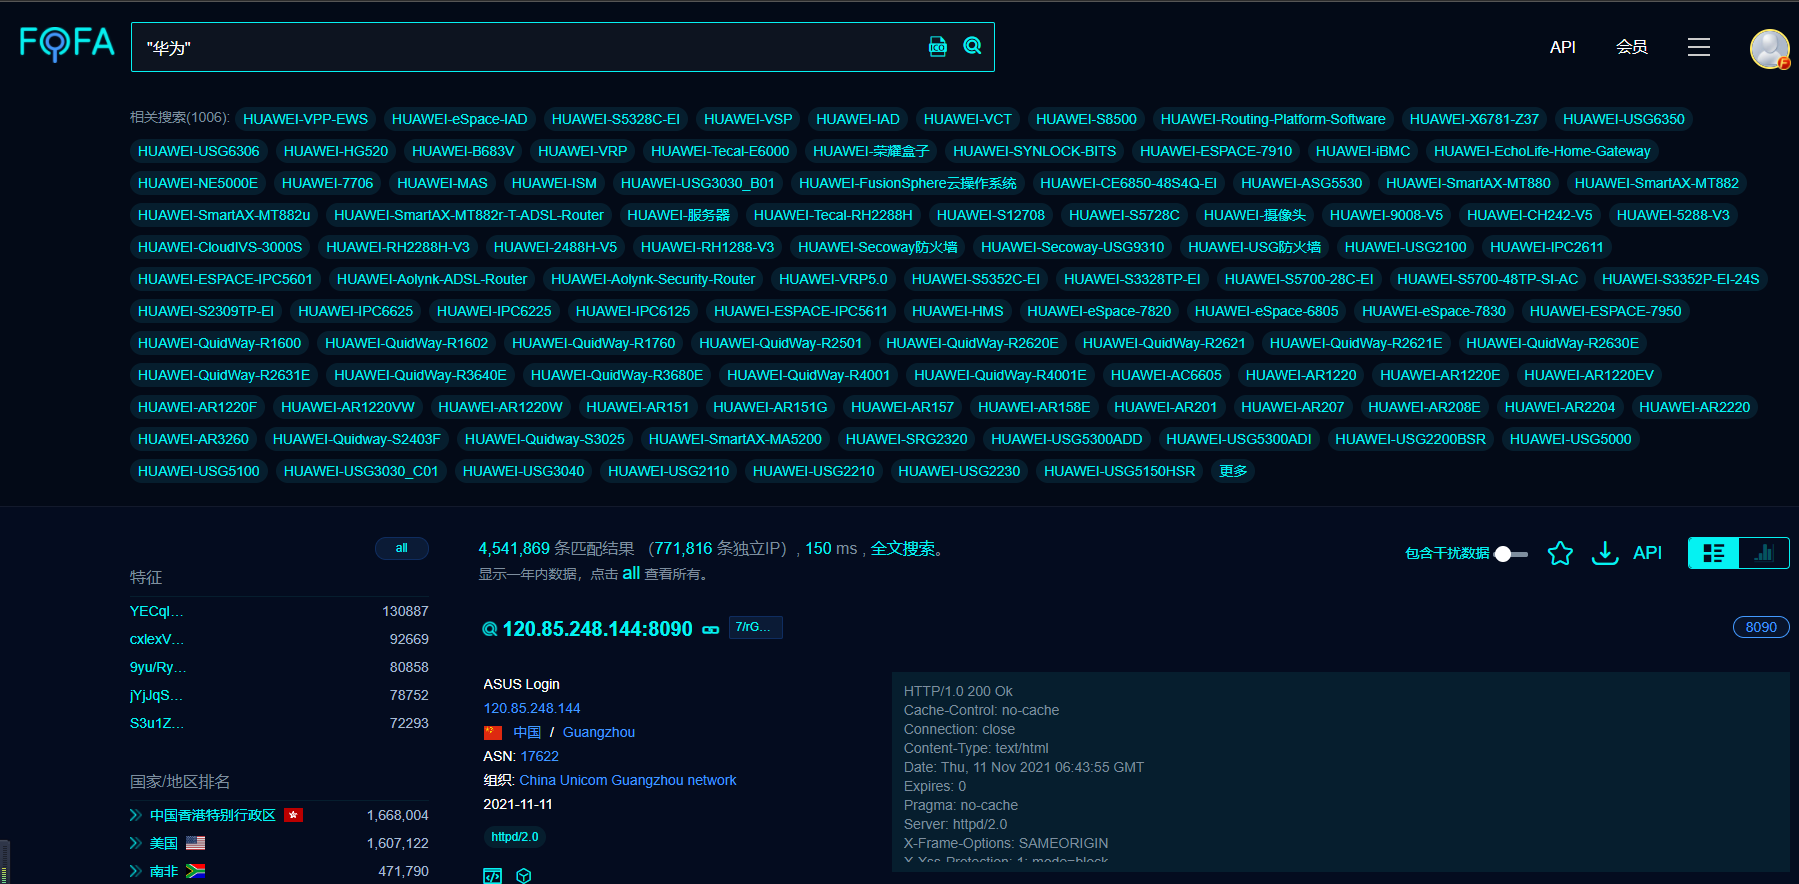This screenshot has height=884, width=1799.
Task: Click HUAWEI-USG5000 related tag
Action: click(x=1570, y=439)
